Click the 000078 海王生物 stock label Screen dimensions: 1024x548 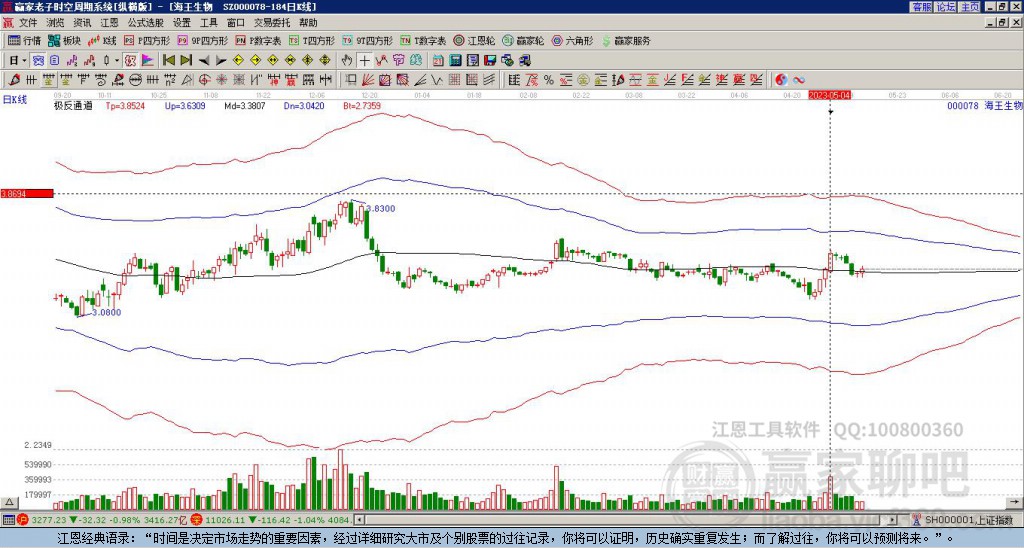click(x=983, y=106)
